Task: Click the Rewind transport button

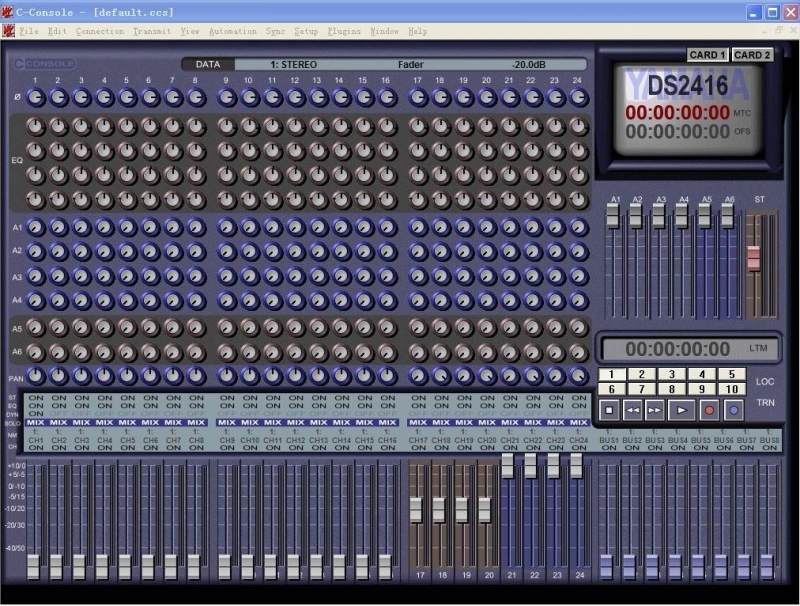Action: pyautogui.click(x=632, y=410)
